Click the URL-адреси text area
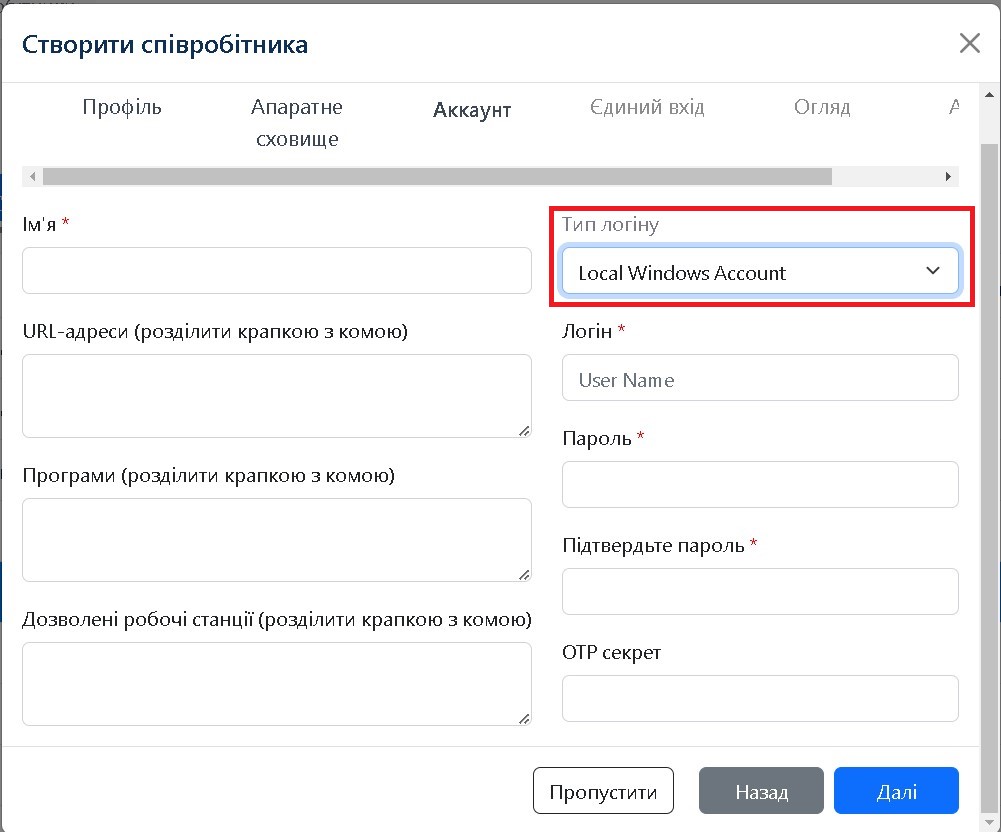The height and width of the screenshot is (832, 1001). tap(276, 395)
